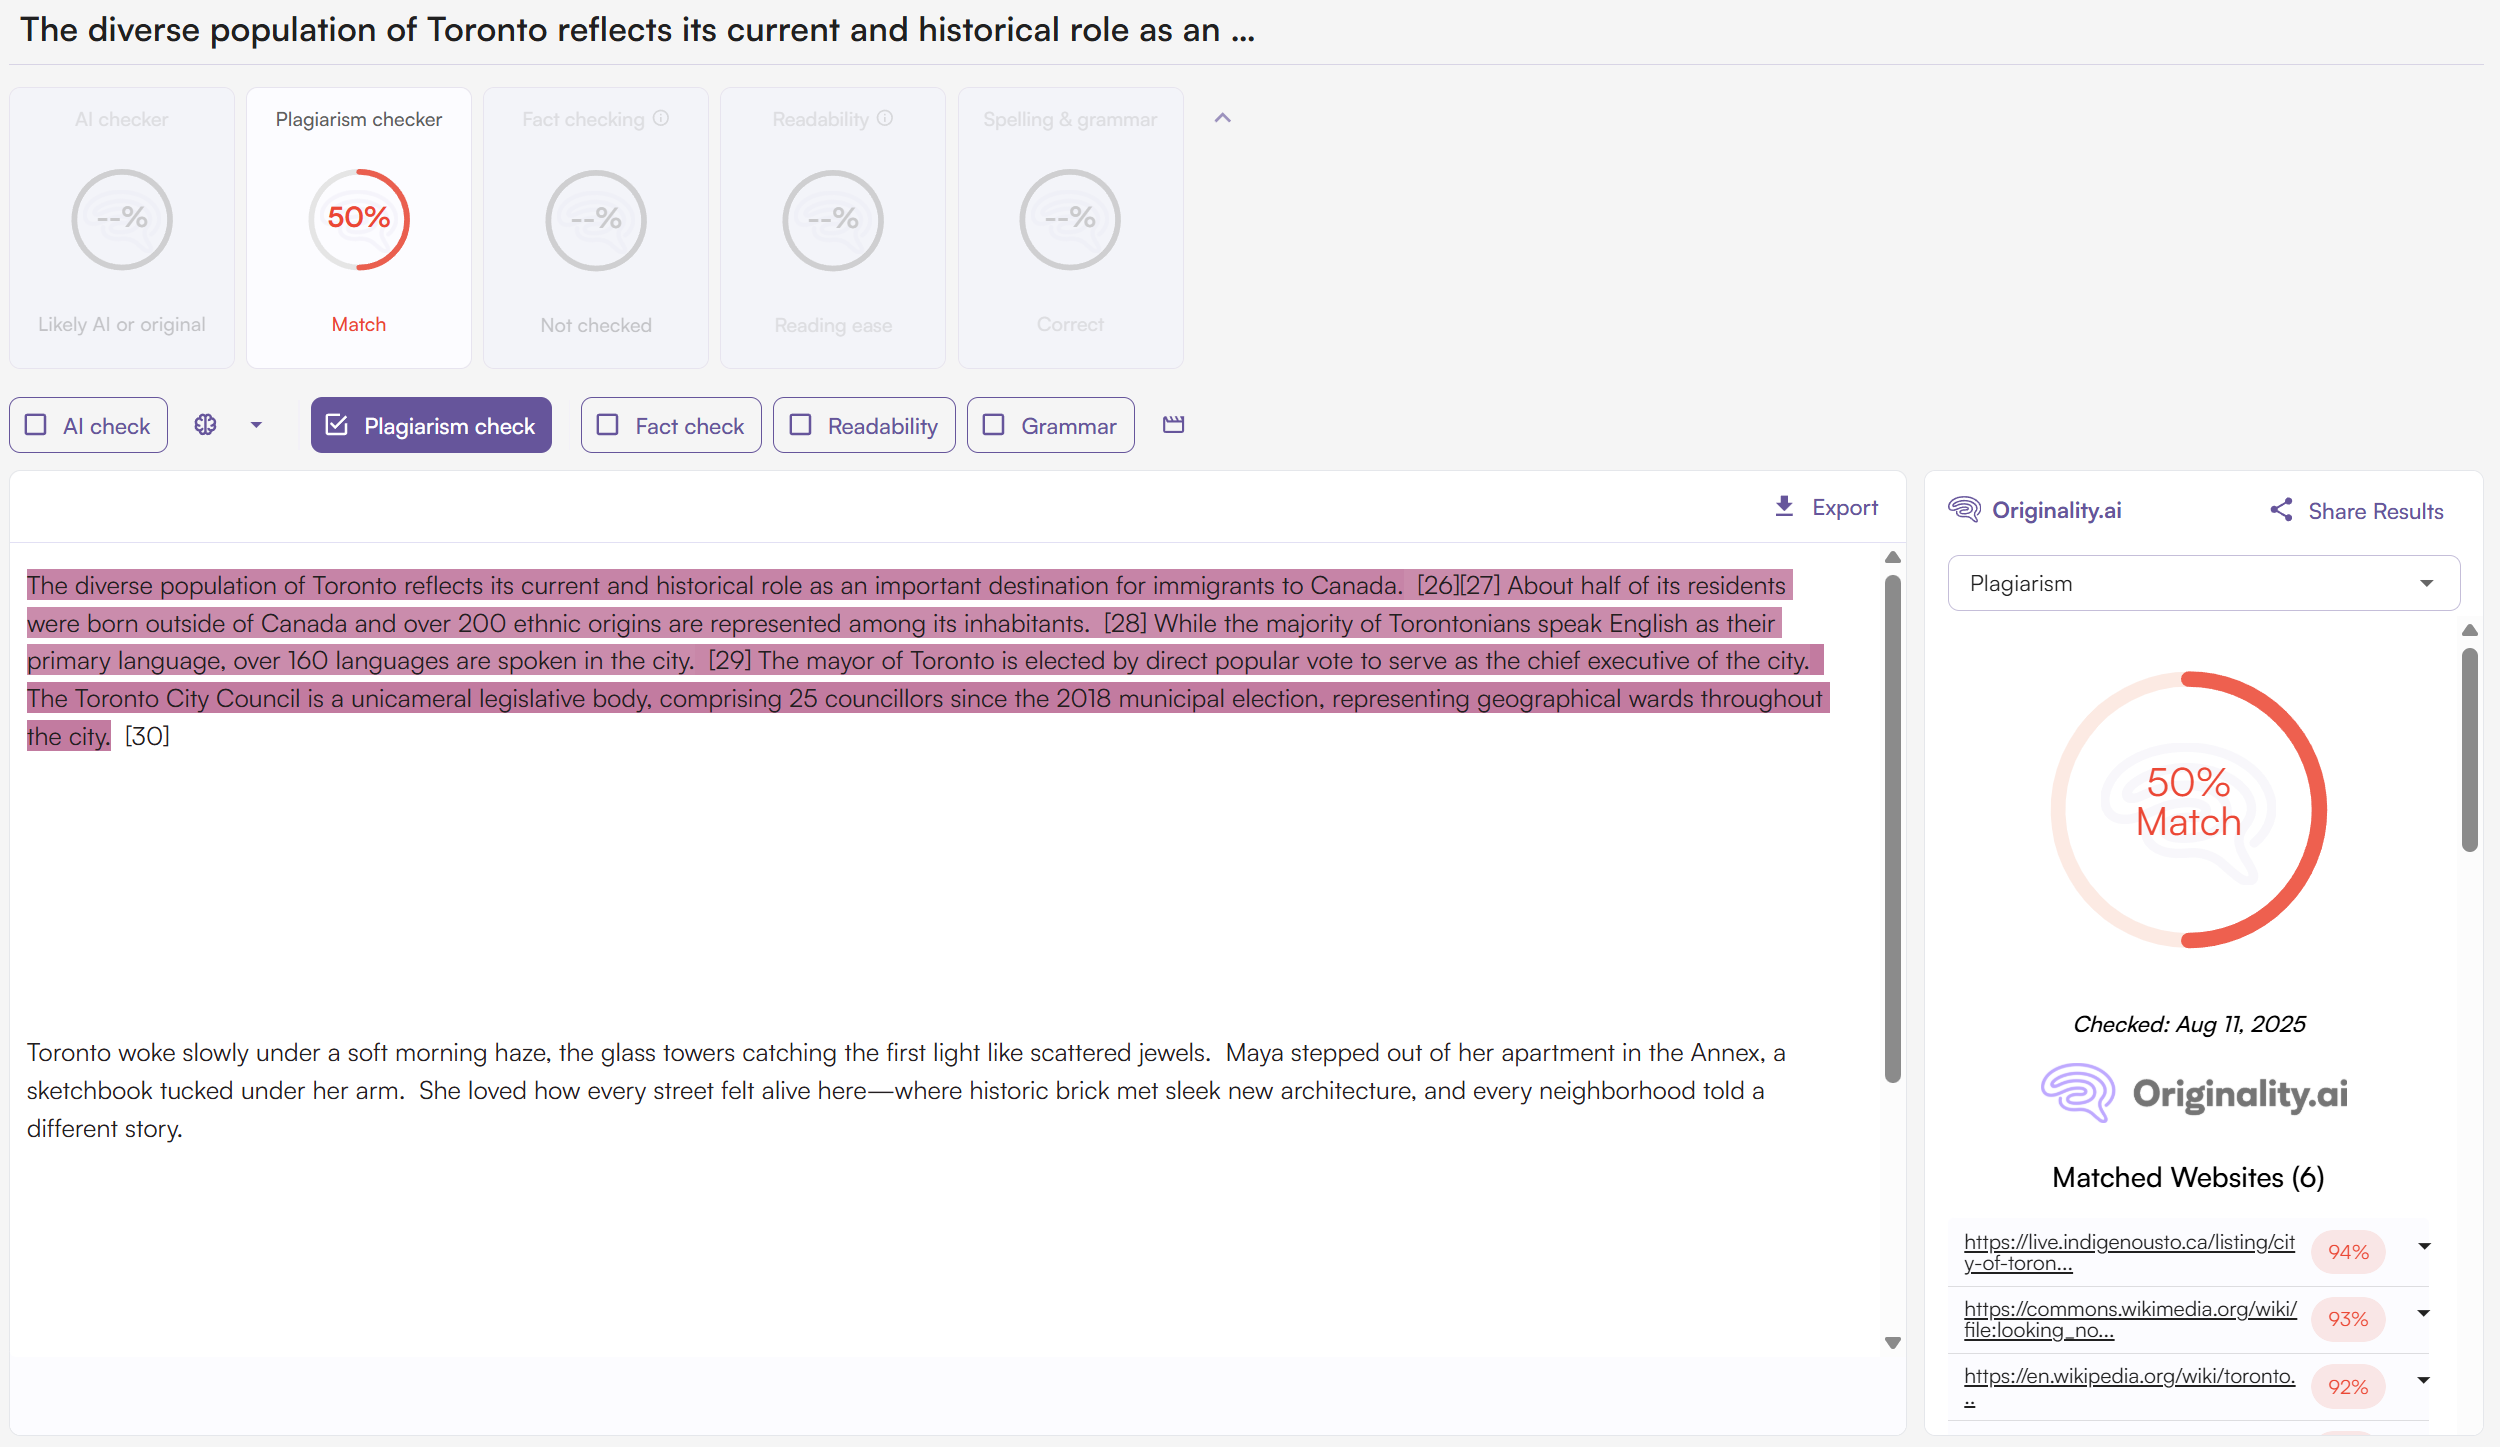Click the [30] citation marker
This screenshot has width=2500, height=1447.
point(147,736)
